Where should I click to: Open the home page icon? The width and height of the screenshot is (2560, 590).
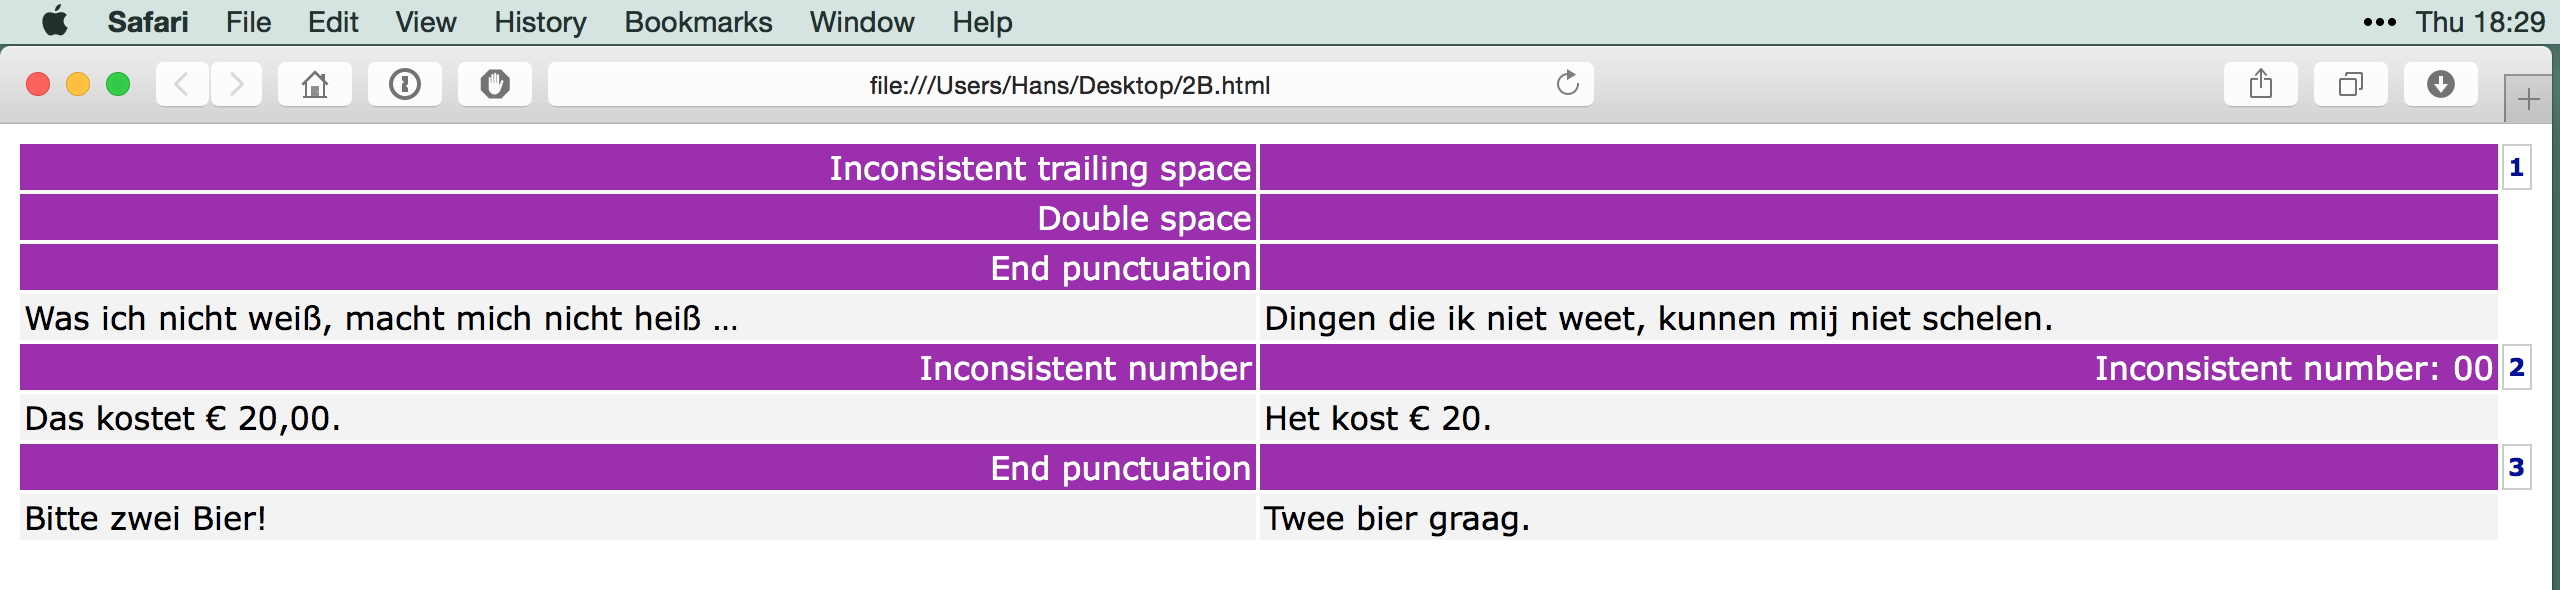(x=315, y=85)
